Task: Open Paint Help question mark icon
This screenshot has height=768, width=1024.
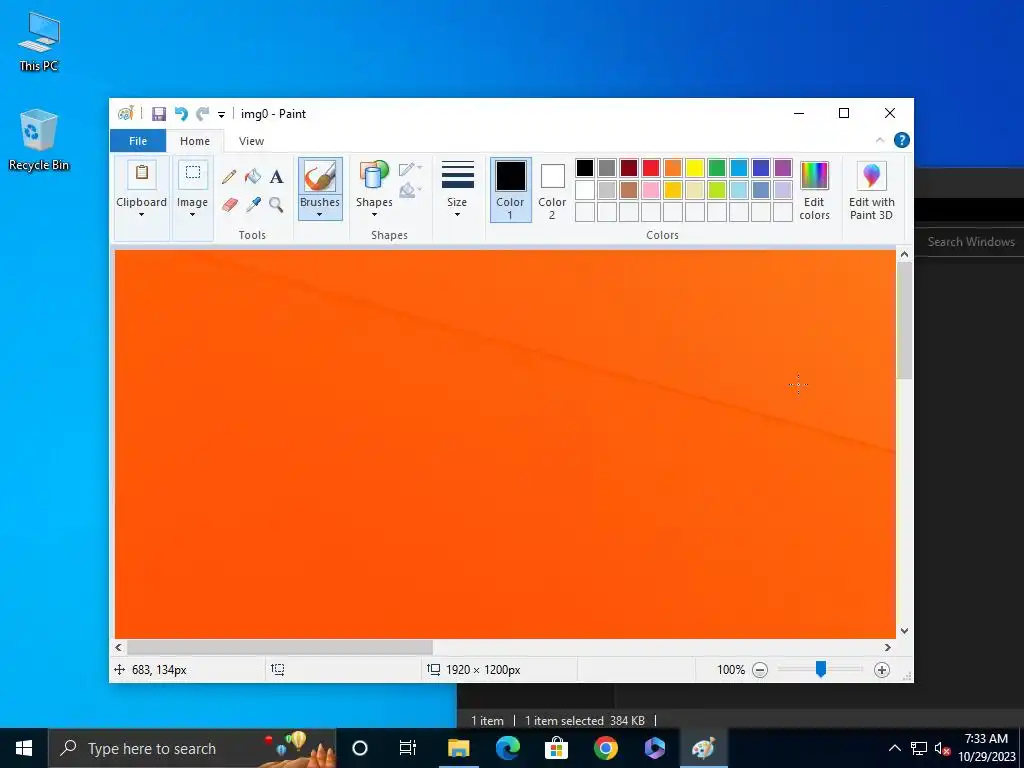Action: pyautogui.click(x=901, y=140)
